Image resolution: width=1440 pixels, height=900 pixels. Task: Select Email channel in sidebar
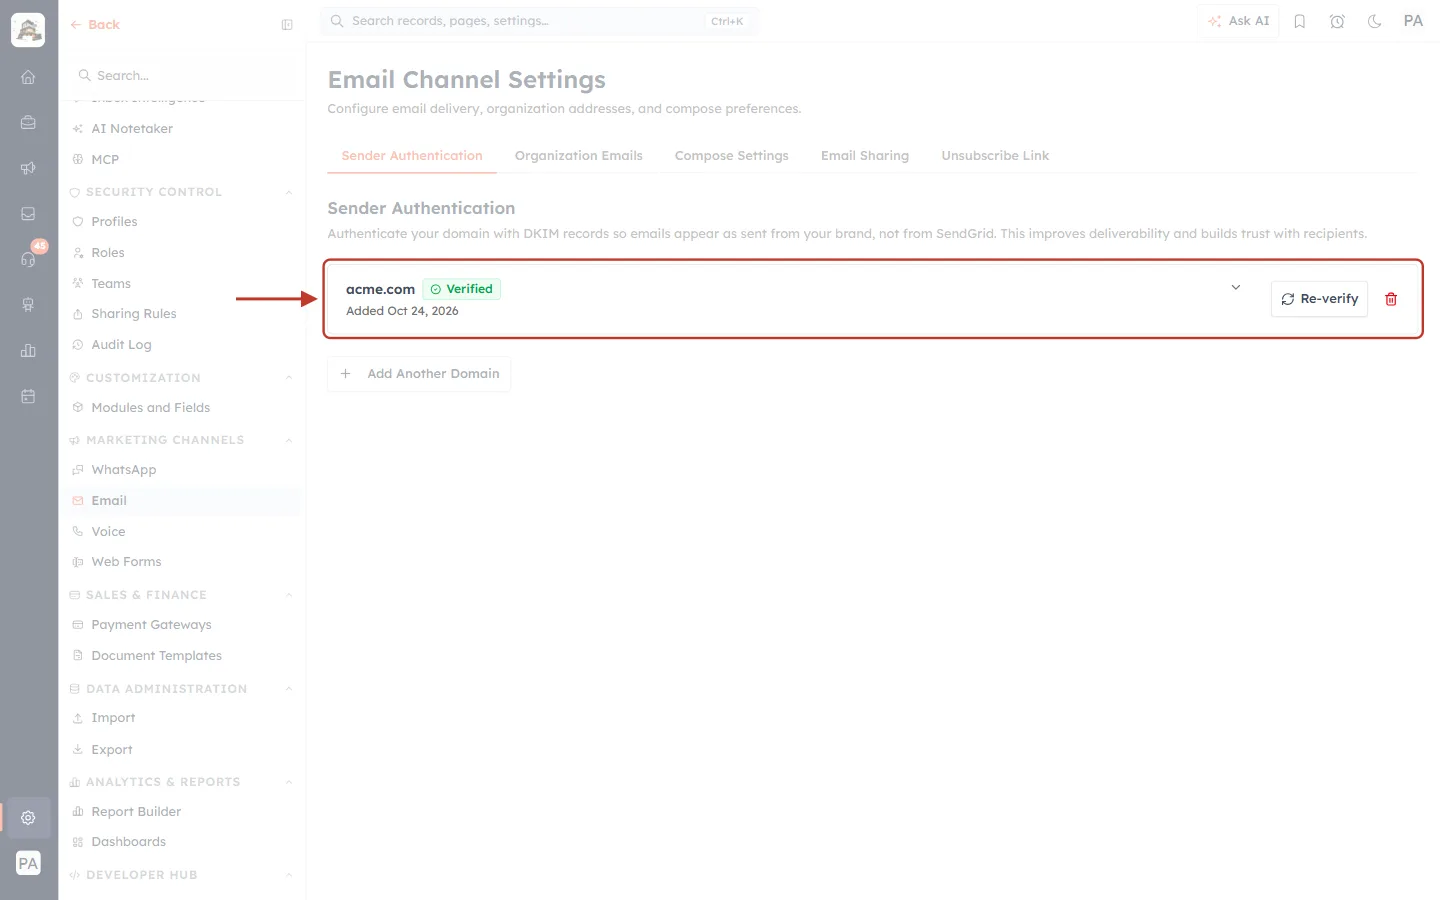pyautogui.click(x=182, y=501)
